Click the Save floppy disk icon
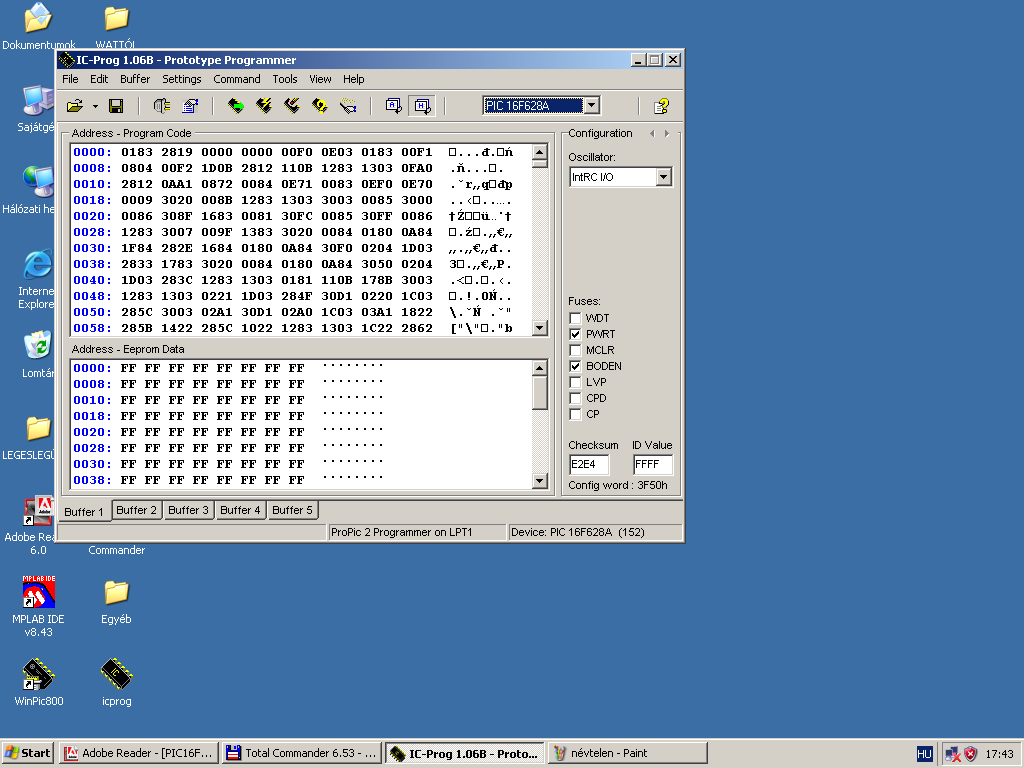The width and height of the screenshot is (1024, 768). [116, 106]
